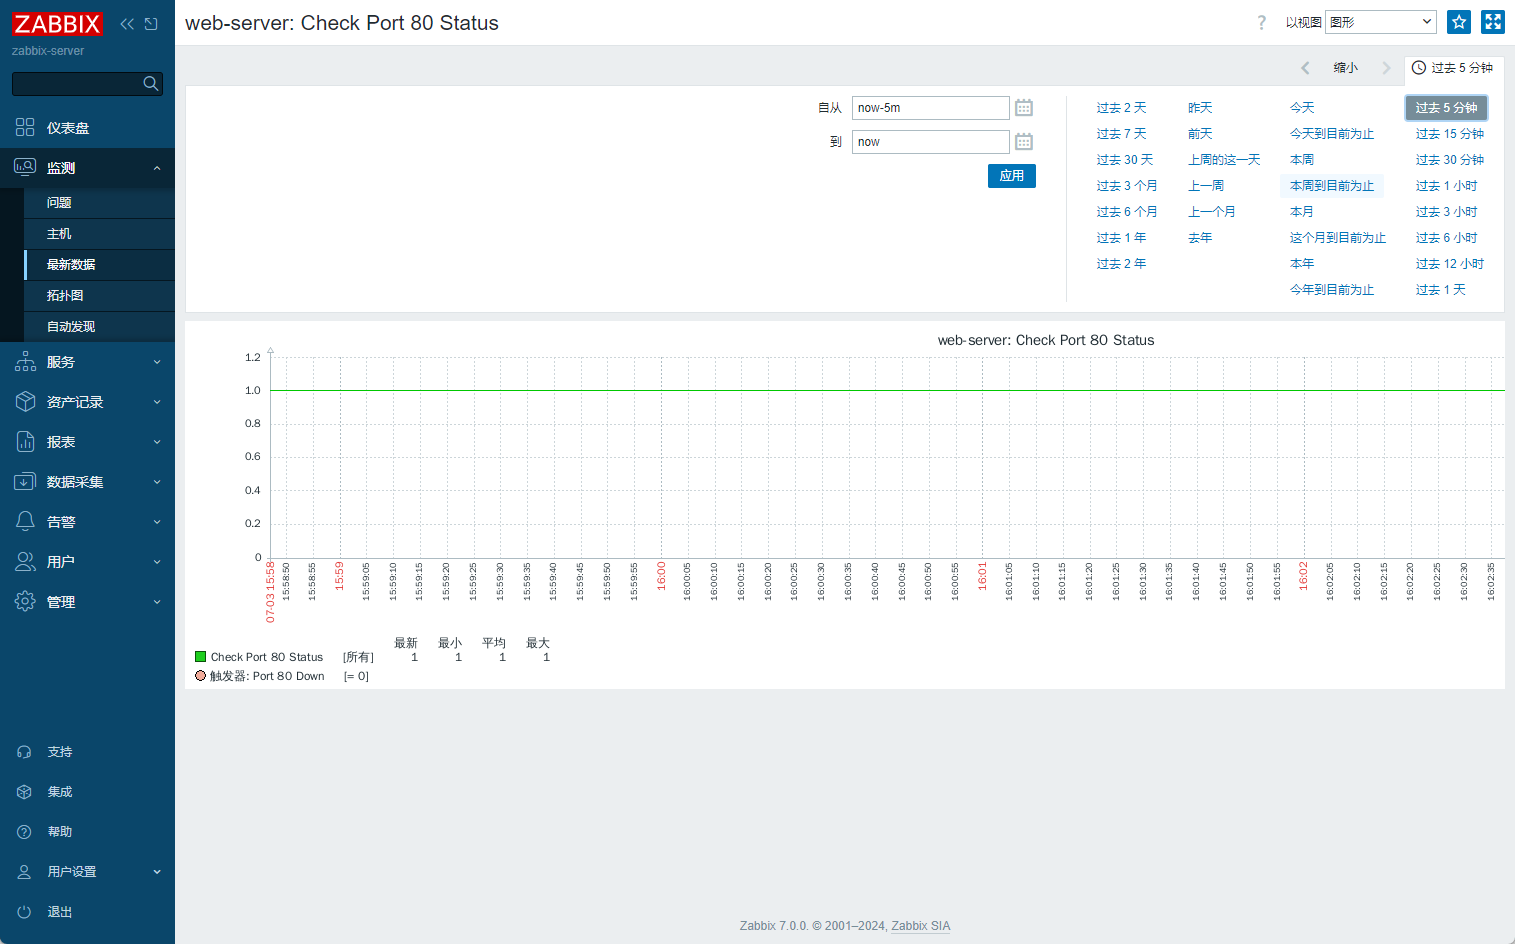Viewport: 1515px width, 944px height.
Task: Open the 仪表盘 dashboard icon
Action: pyautogui.click(x=25, y=127)
